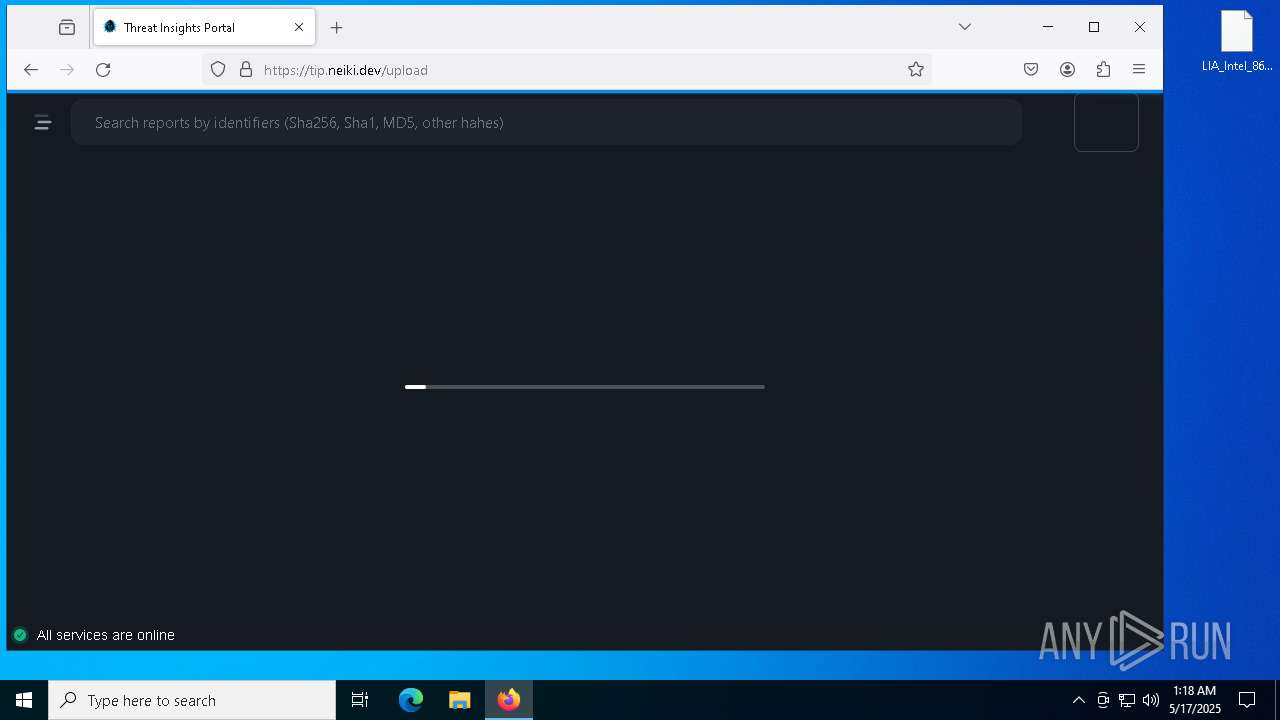The width and height of the screenshot is (1280, 720).
Task: Open the portal sidebar hamburger menu
Action: (42, 122)
